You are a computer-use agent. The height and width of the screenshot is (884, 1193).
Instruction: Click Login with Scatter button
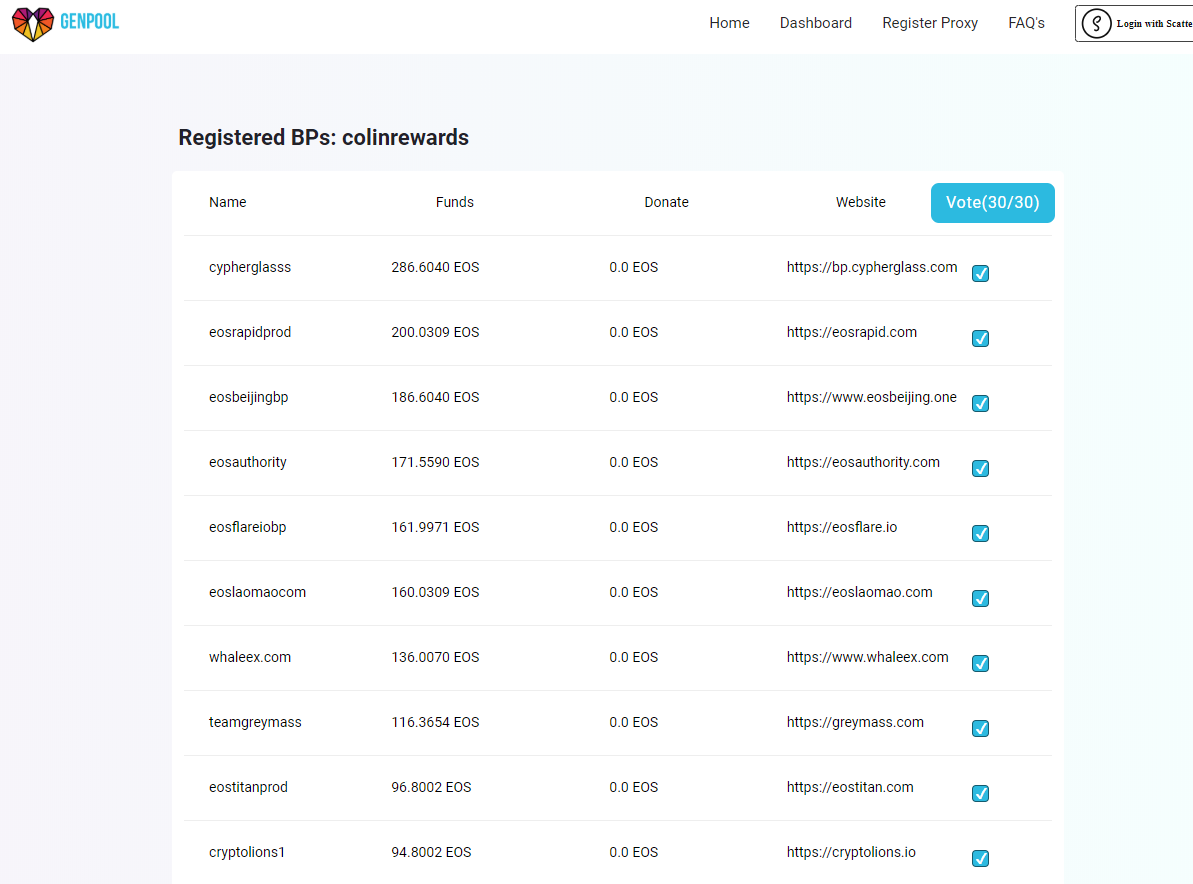[1134, 24]
